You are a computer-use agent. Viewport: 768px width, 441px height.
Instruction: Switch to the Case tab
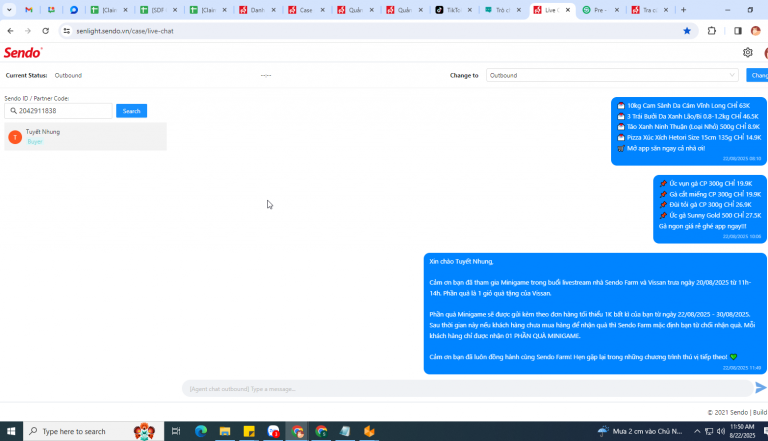305,10
